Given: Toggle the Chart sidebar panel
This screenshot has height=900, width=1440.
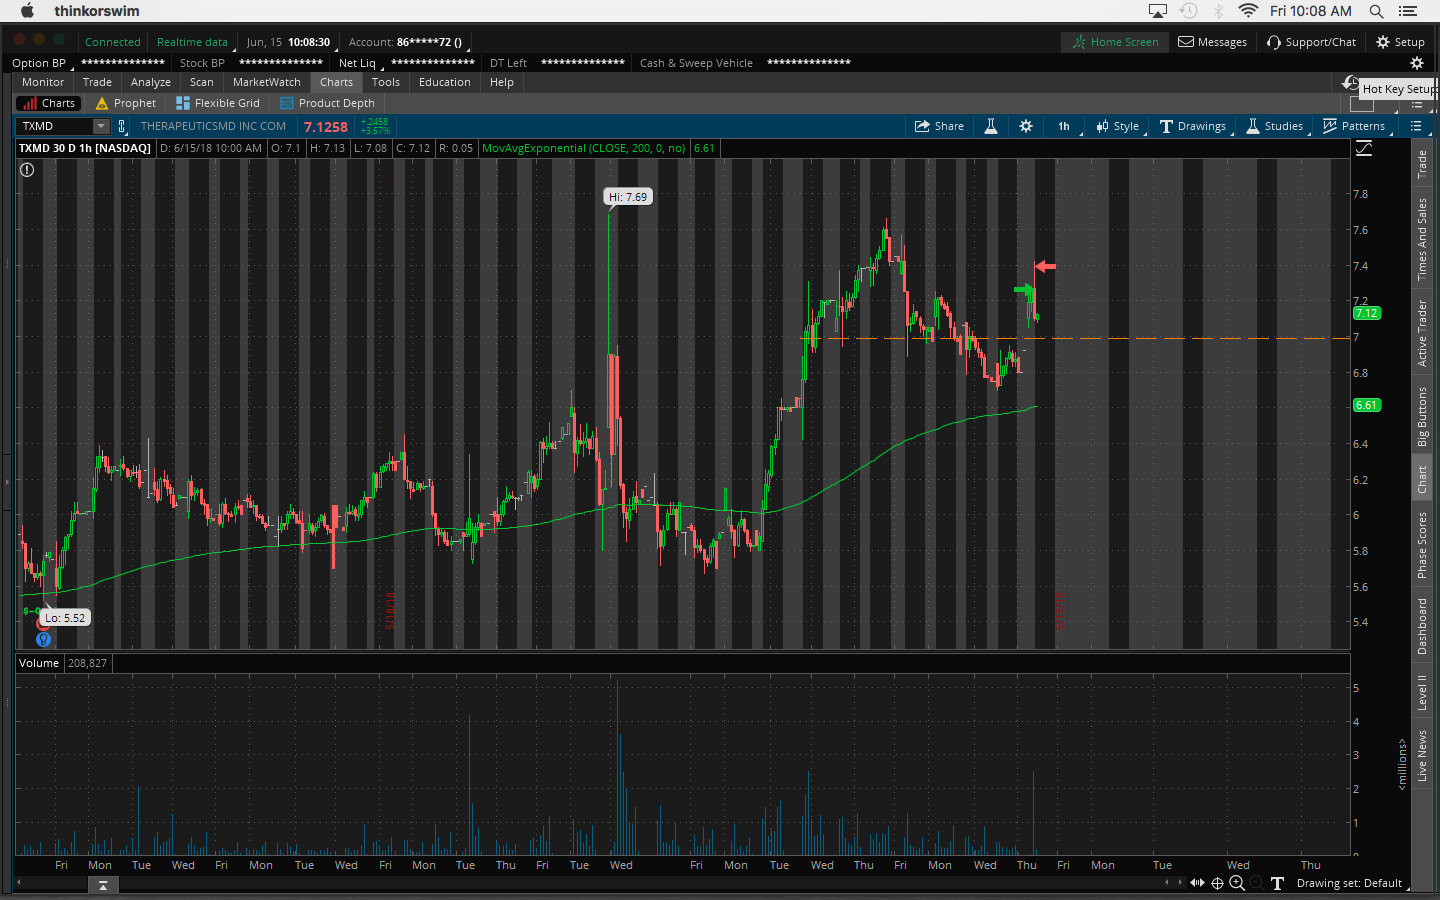Looking at the screenshot, I should [1421, 479].
